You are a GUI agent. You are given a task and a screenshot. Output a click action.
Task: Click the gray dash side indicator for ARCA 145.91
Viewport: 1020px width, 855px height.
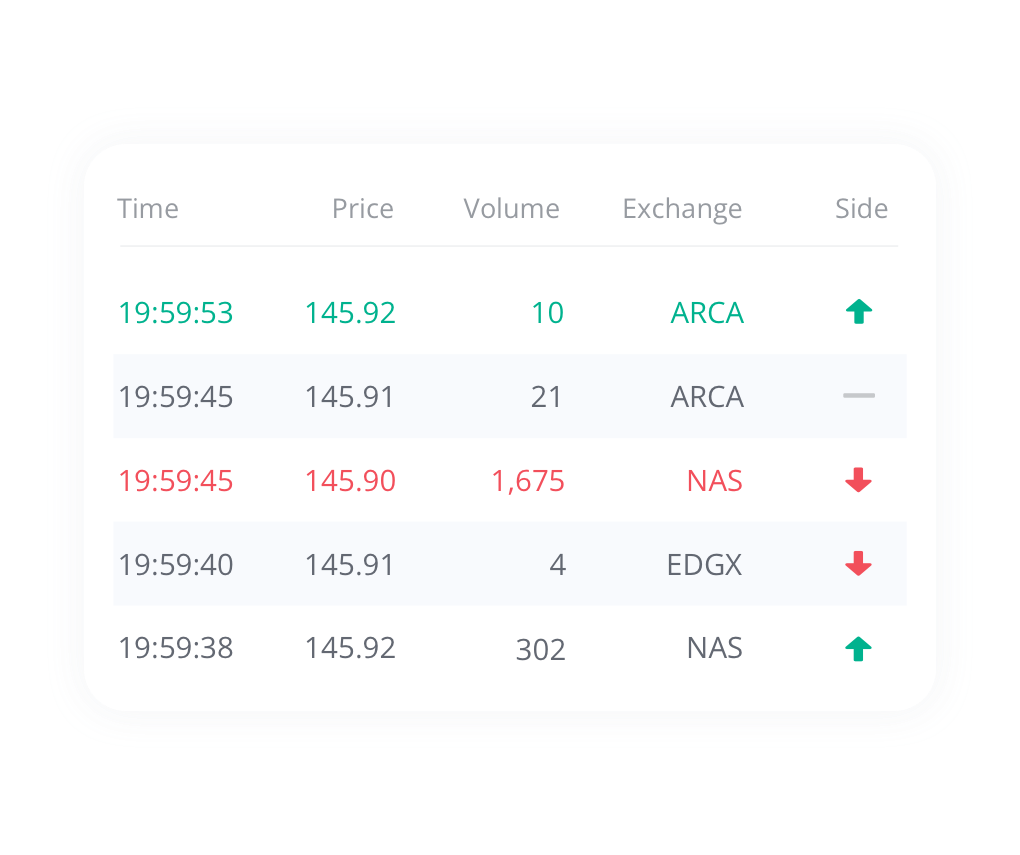[x=859, y=395]
